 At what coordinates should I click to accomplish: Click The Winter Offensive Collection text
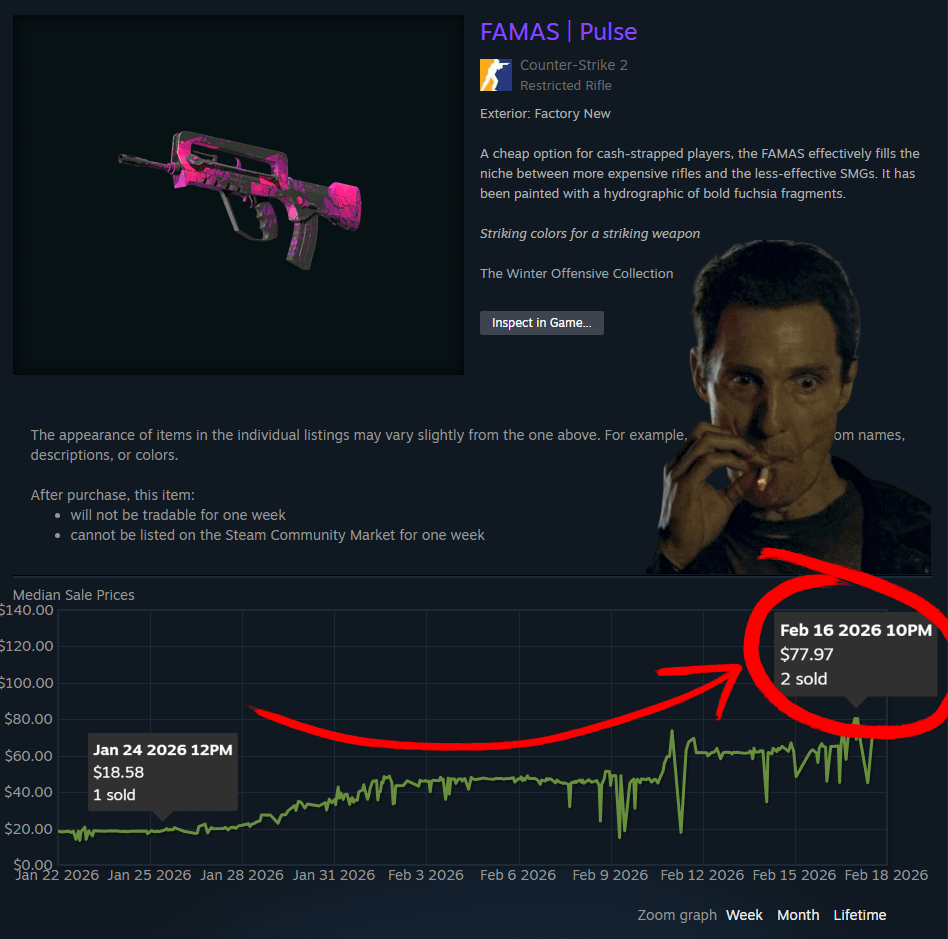576,273
